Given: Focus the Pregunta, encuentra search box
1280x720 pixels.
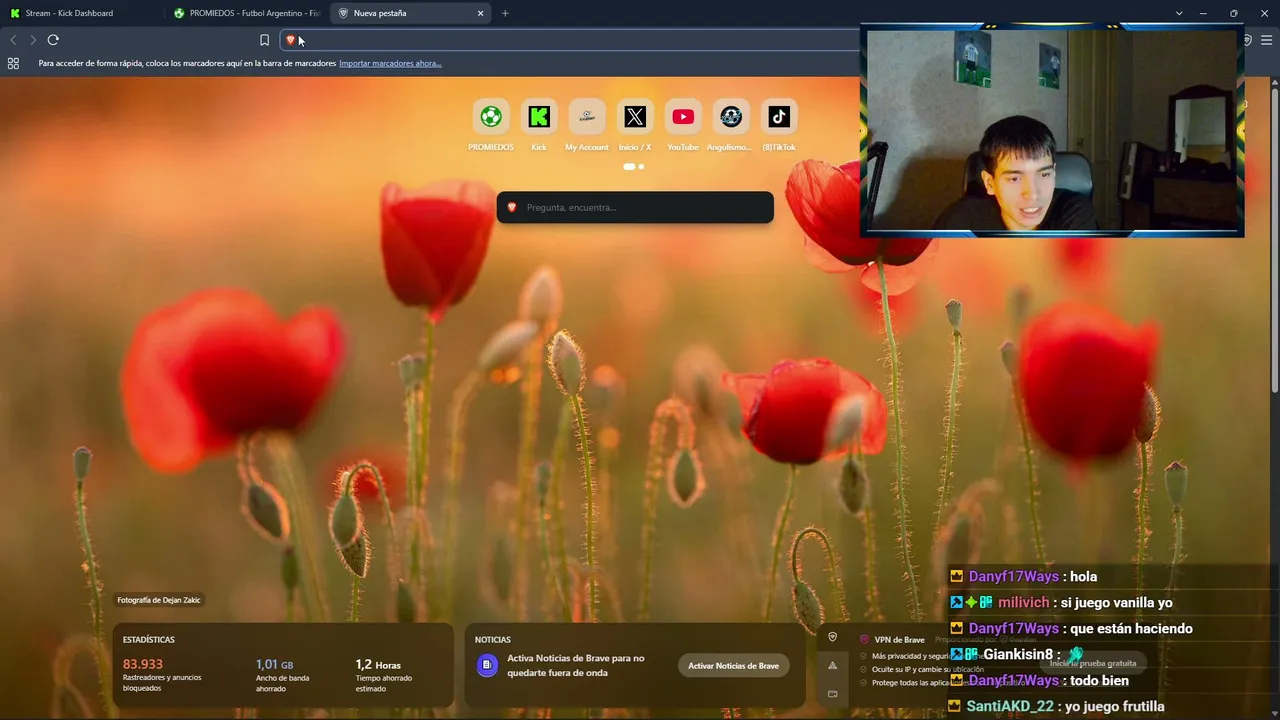Looking at the screenshot, I should (635, 207).
